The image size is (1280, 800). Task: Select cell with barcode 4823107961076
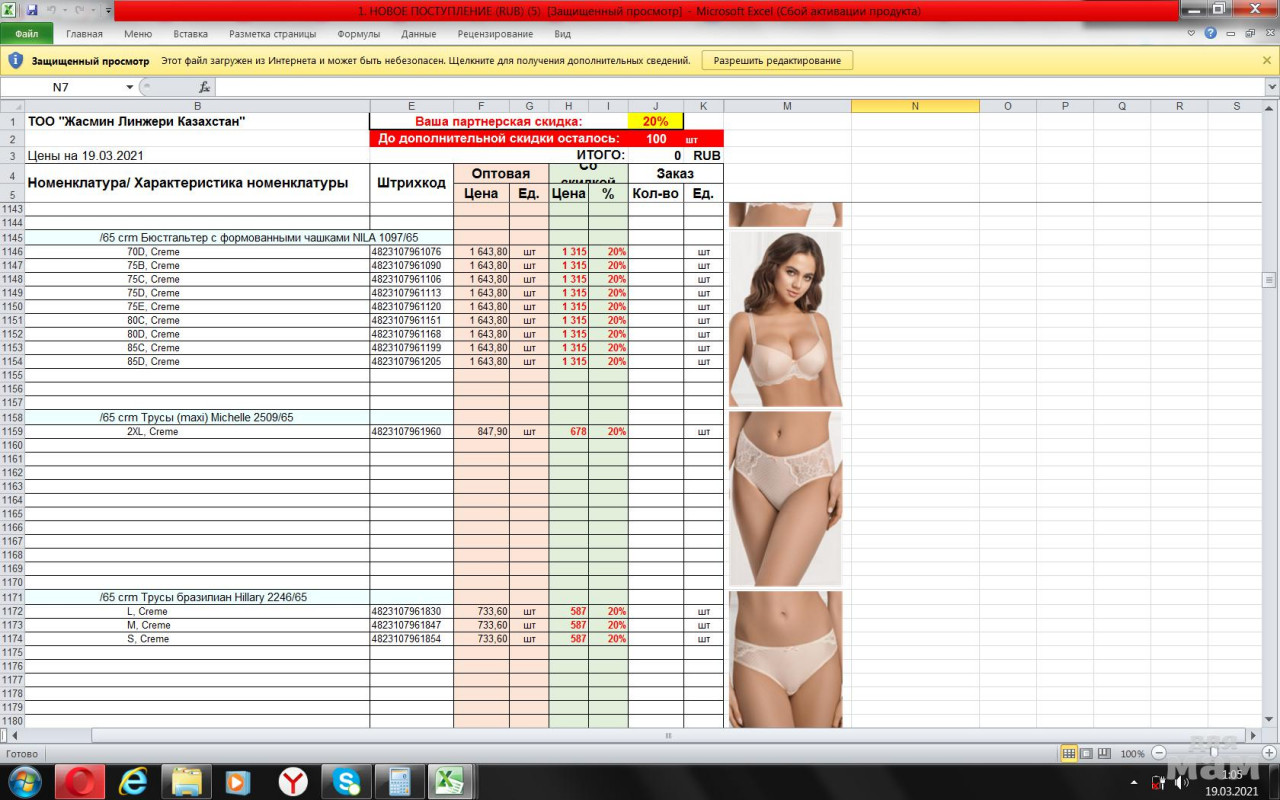coord(411,252)
